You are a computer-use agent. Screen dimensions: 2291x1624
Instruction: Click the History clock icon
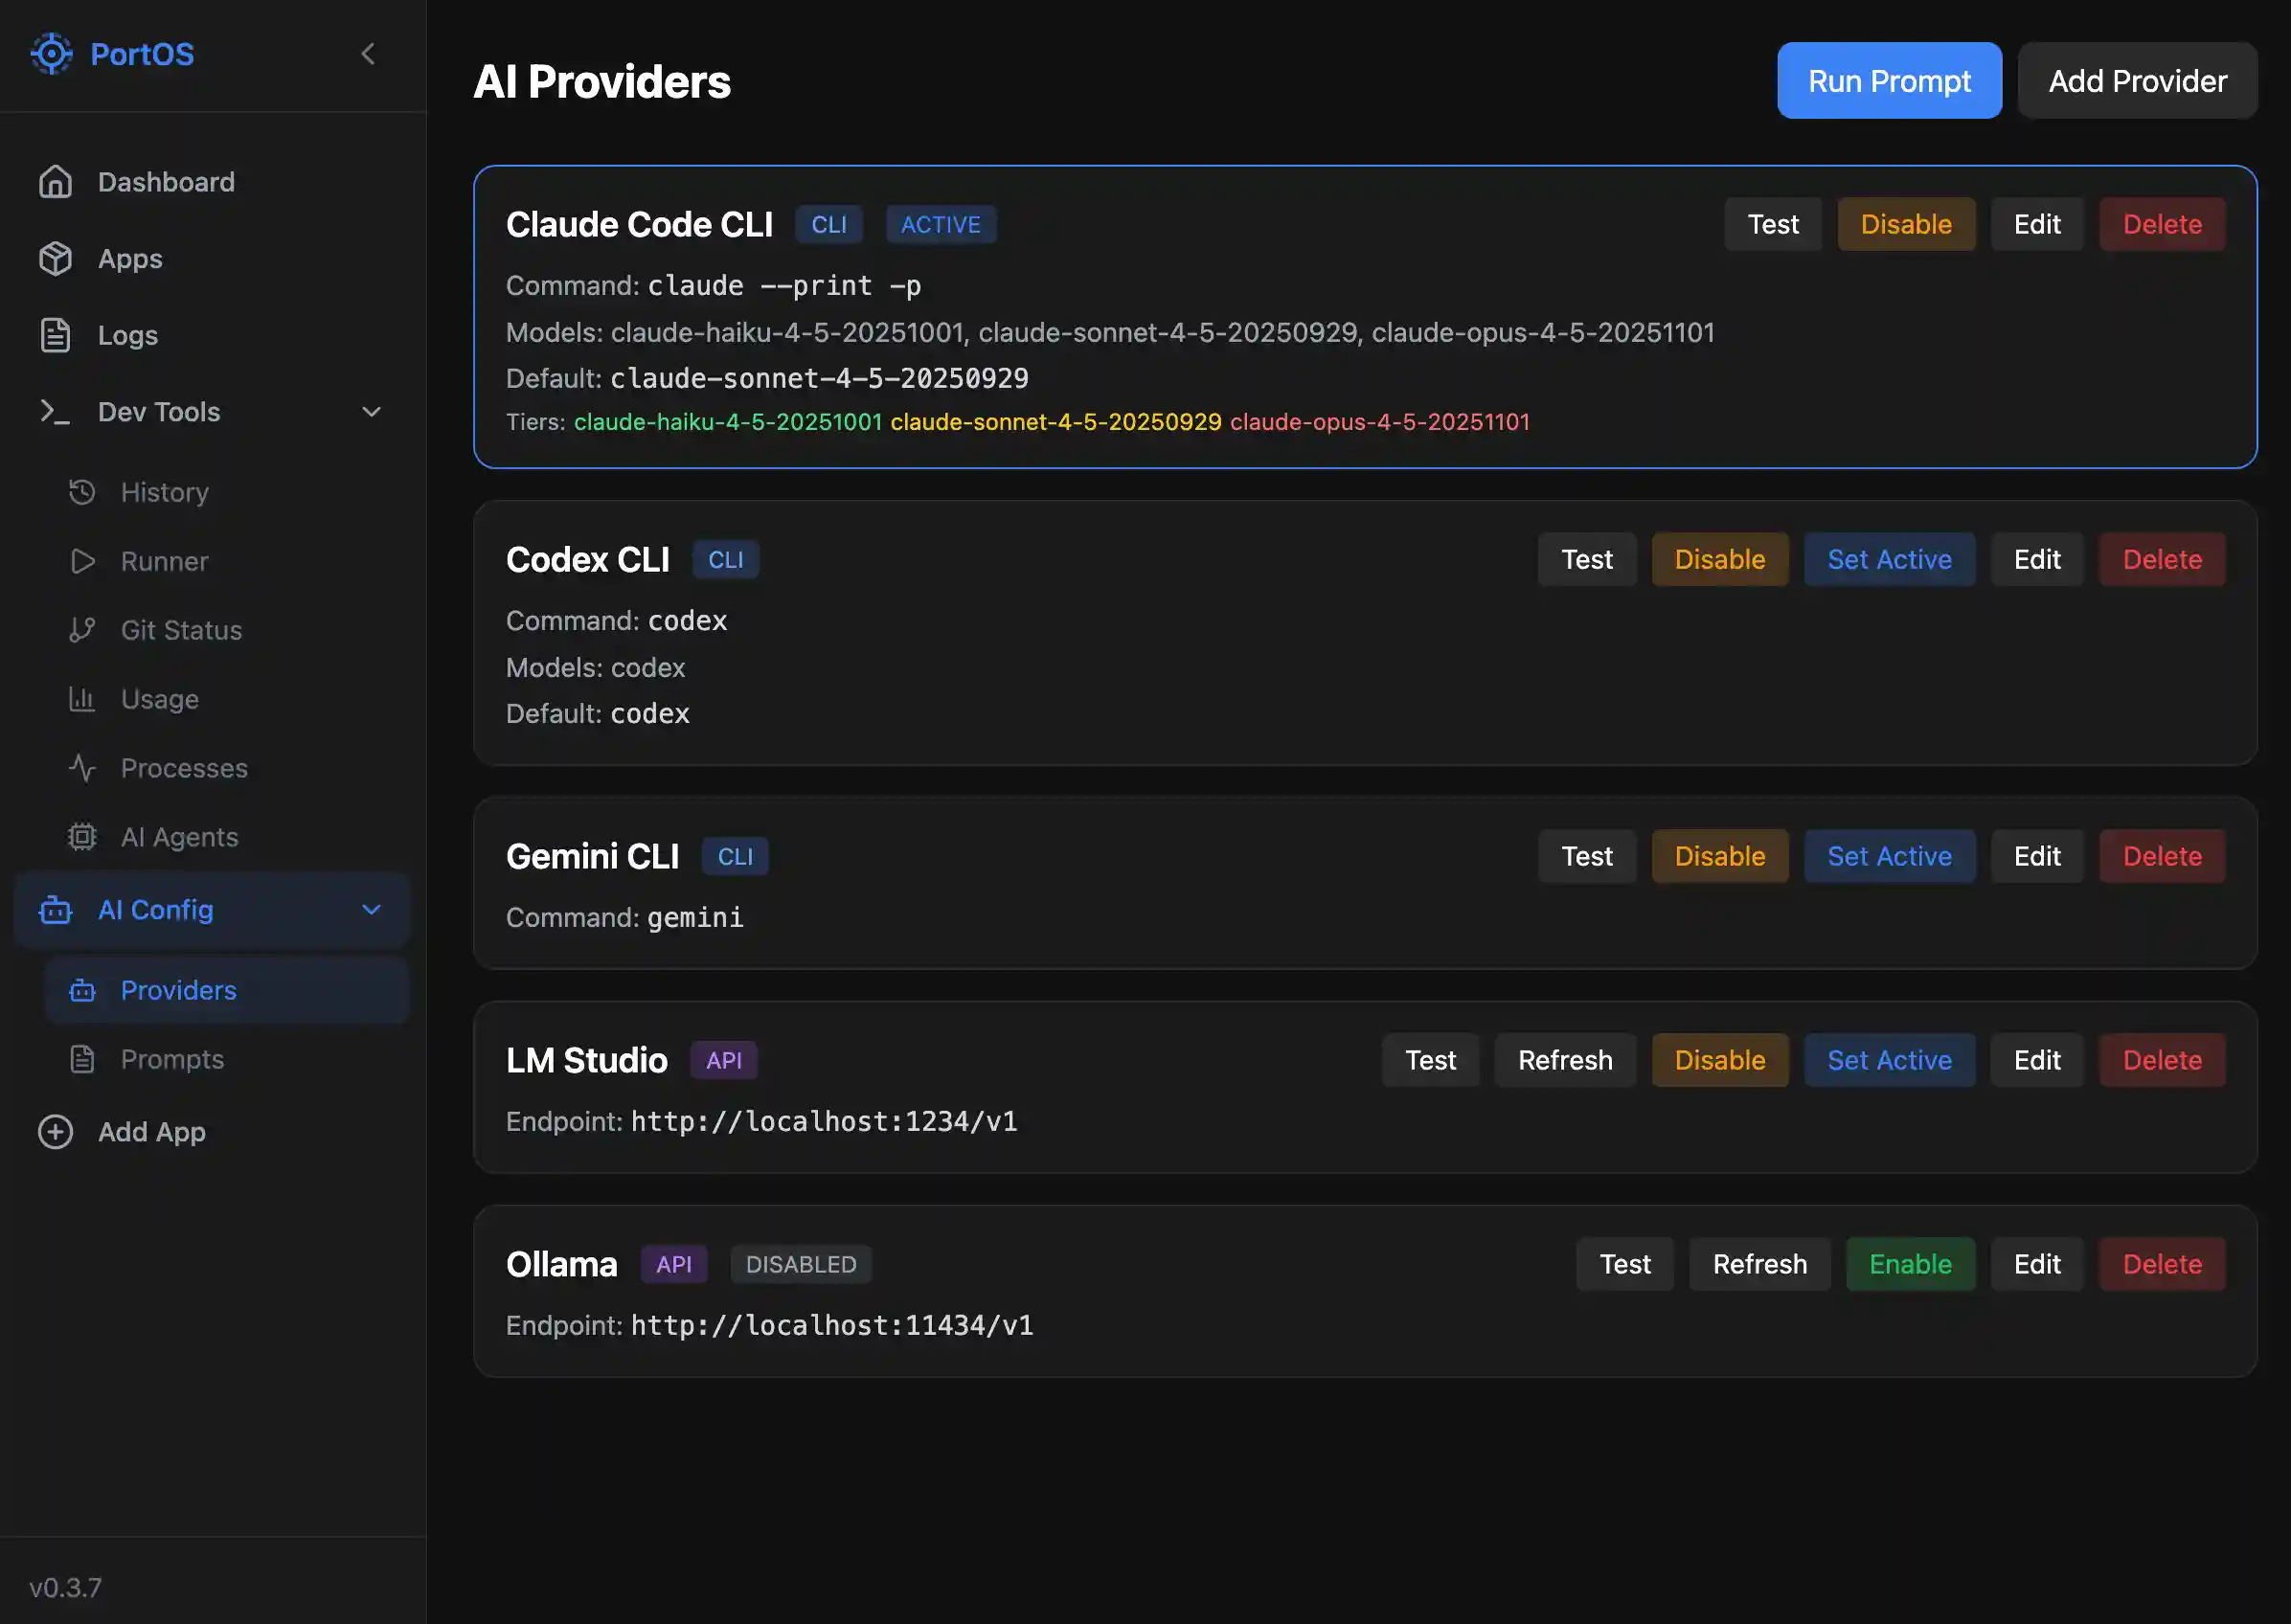84,491
